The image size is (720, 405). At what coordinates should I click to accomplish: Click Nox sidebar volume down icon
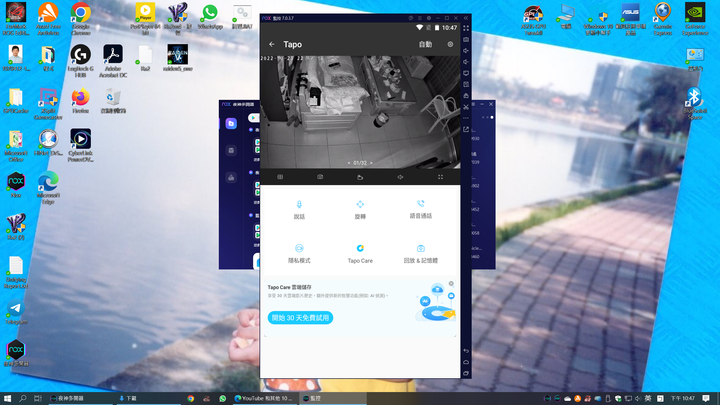tap(466, 62)
